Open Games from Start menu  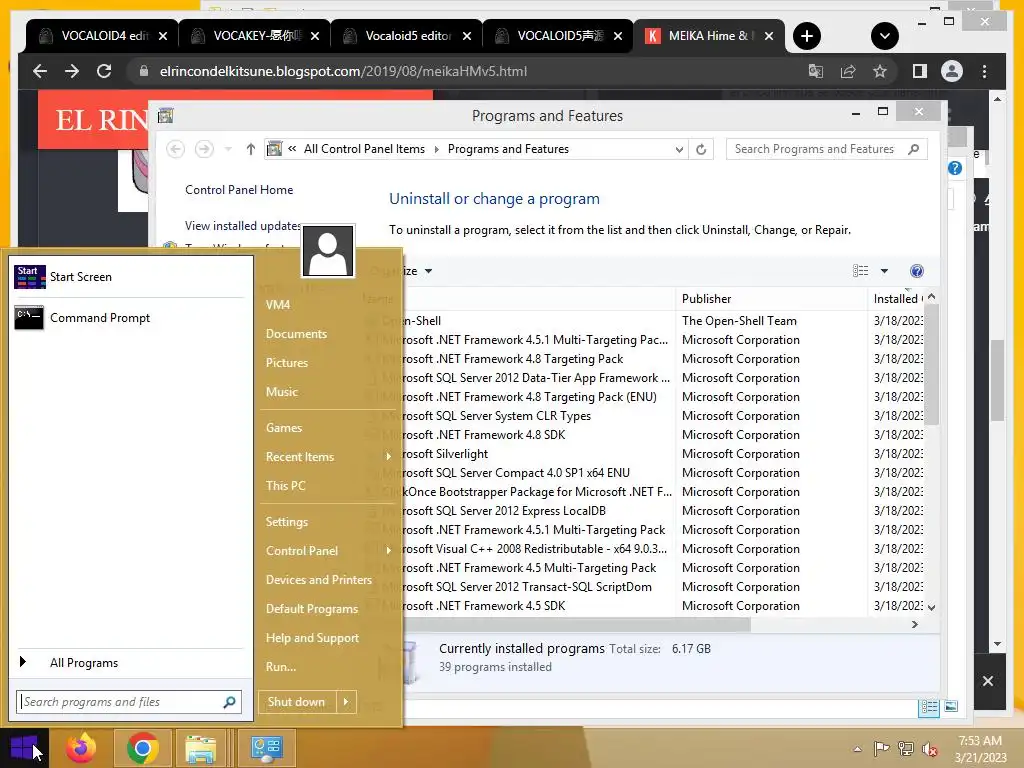click(284, 428)
